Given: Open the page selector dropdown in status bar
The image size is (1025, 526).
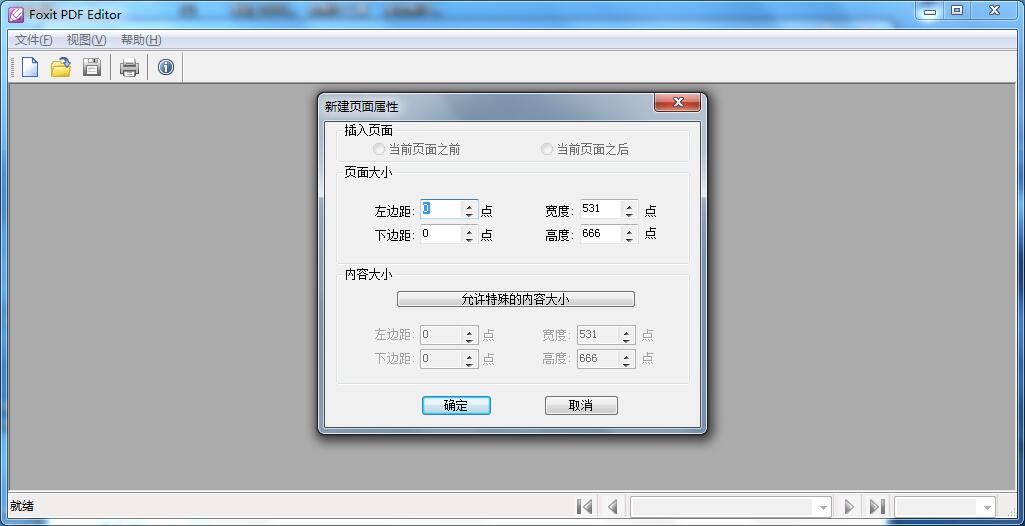Looking at the screenshot, I should (822, 507).
